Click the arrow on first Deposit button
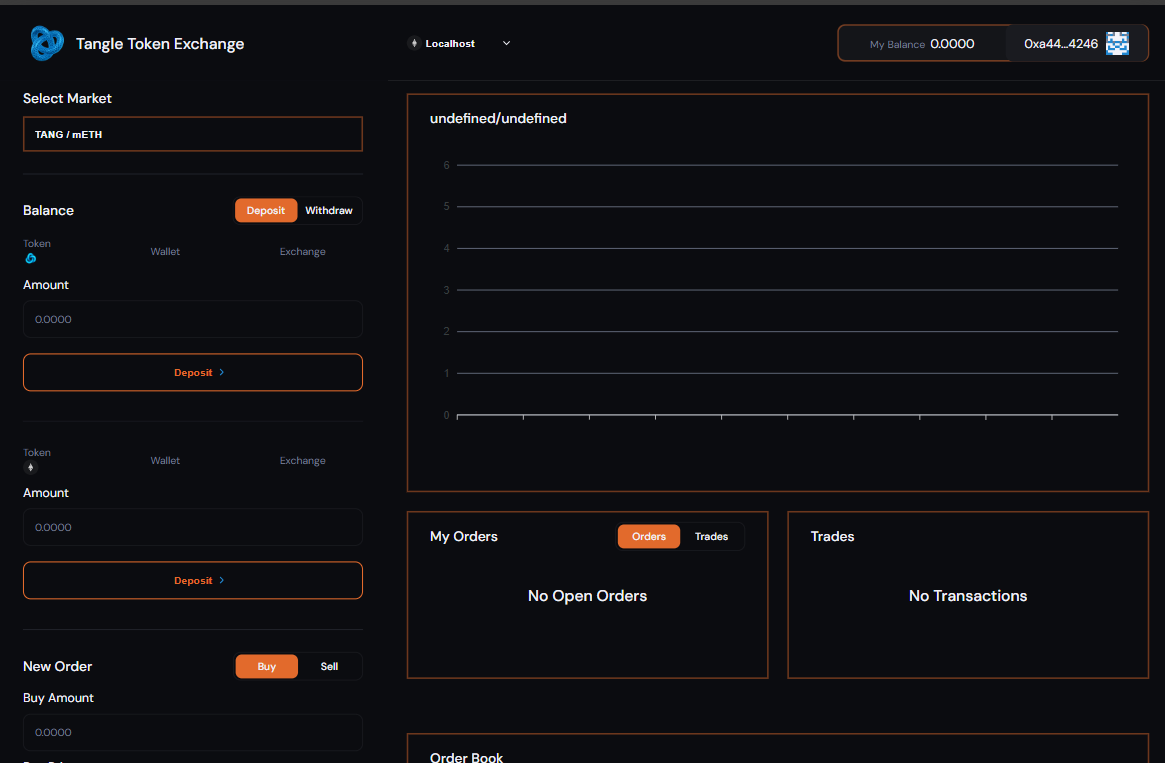 (222, 372)
